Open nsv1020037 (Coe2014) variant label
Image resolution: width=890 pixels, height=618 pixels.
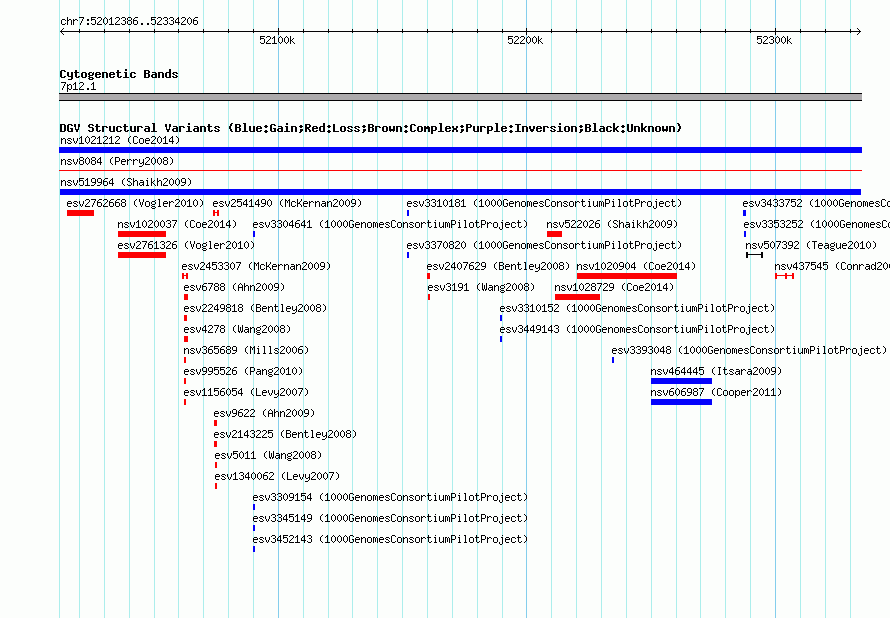177,224
